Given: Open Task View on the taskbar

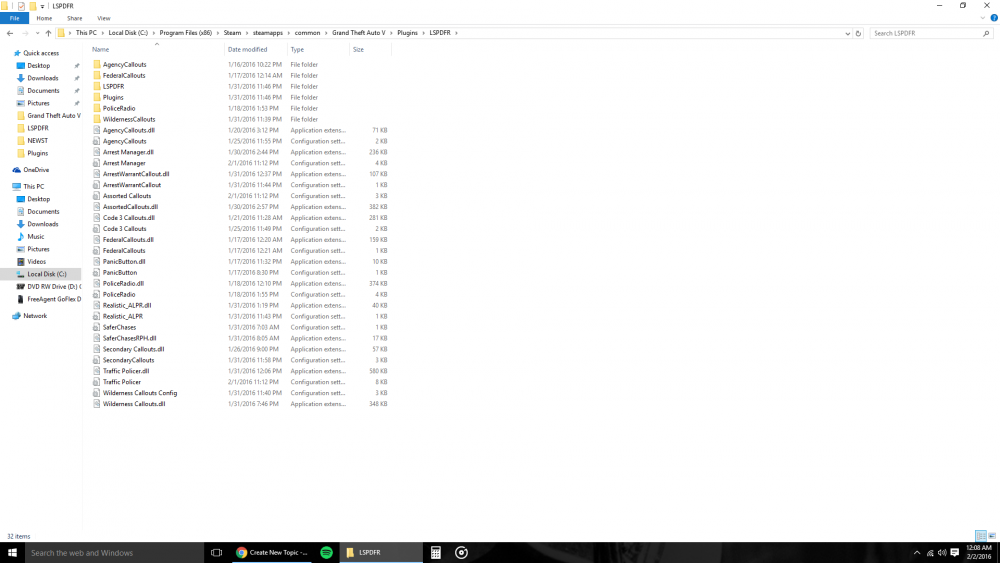Looking at the screenshot, I should (x=216, y=553).
